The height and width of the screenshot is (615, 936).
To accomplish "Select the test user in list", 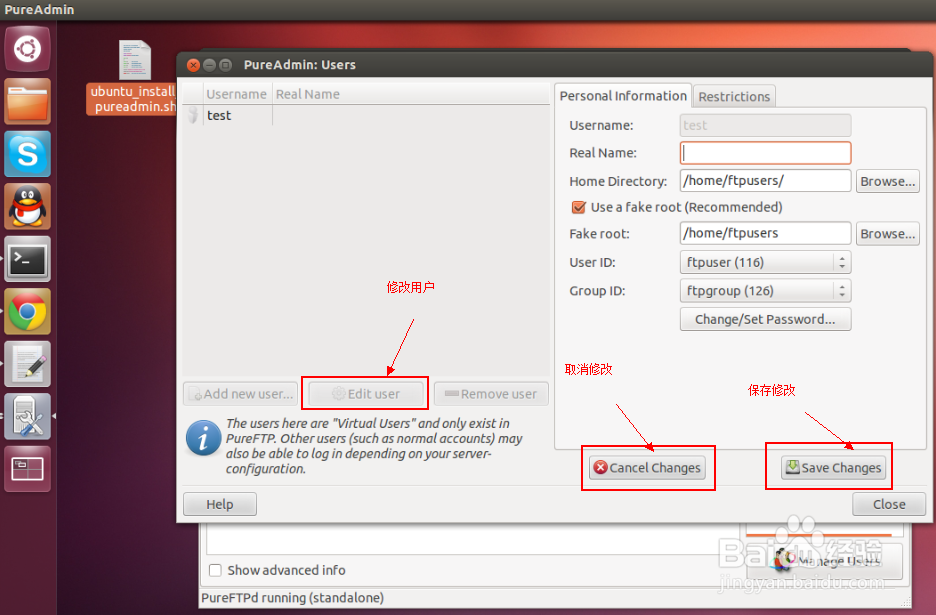I will [x=219, y=115].
